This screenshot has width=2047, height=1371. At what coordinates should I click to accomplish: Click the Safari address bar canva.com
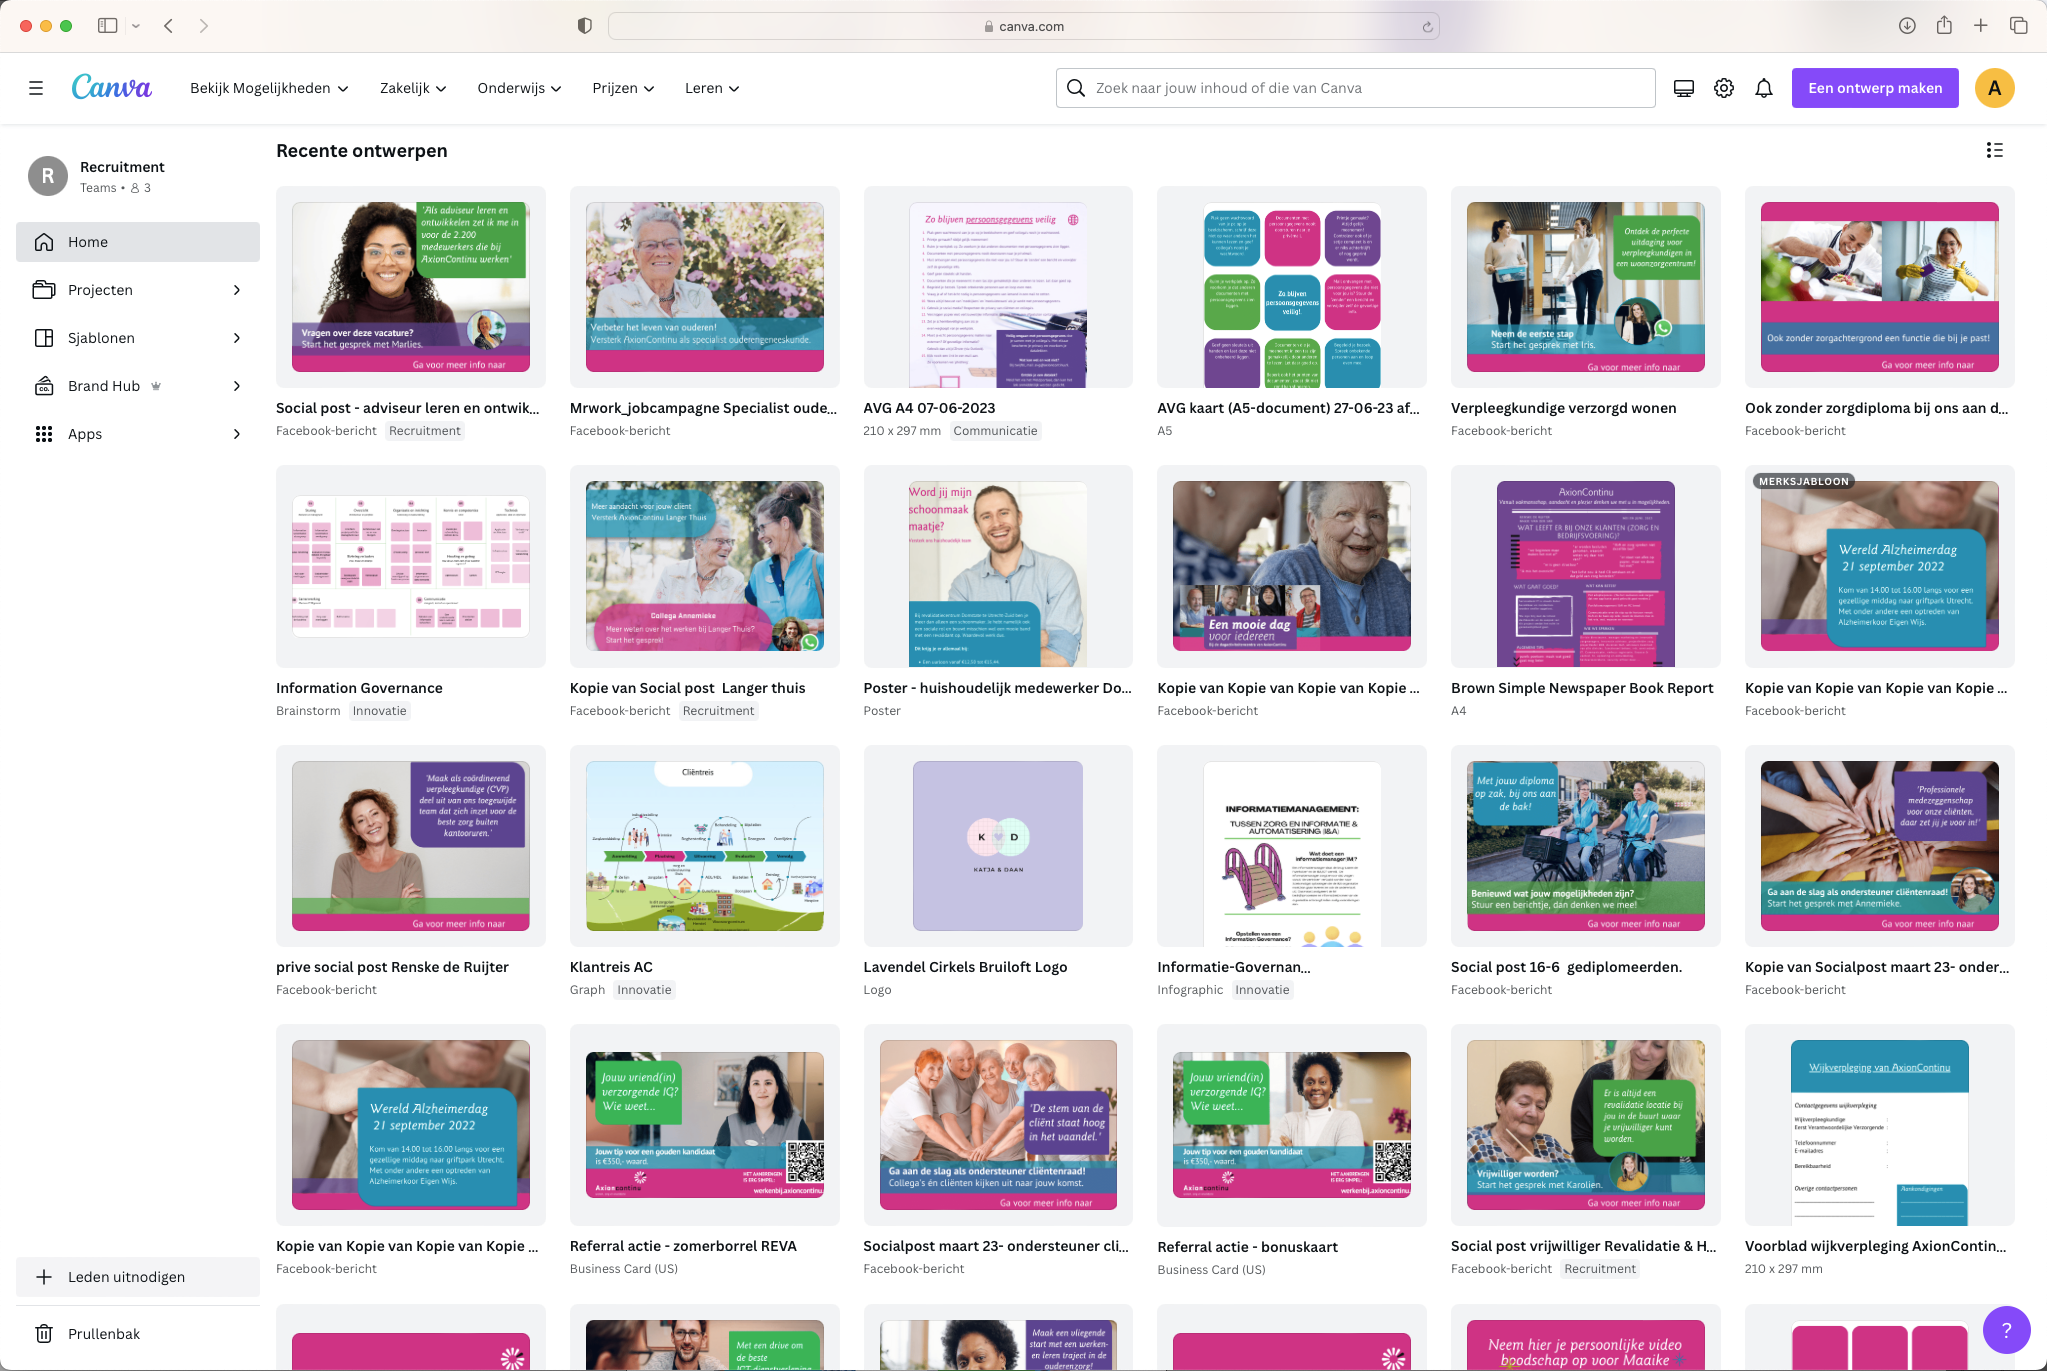tap(1024, 26)
